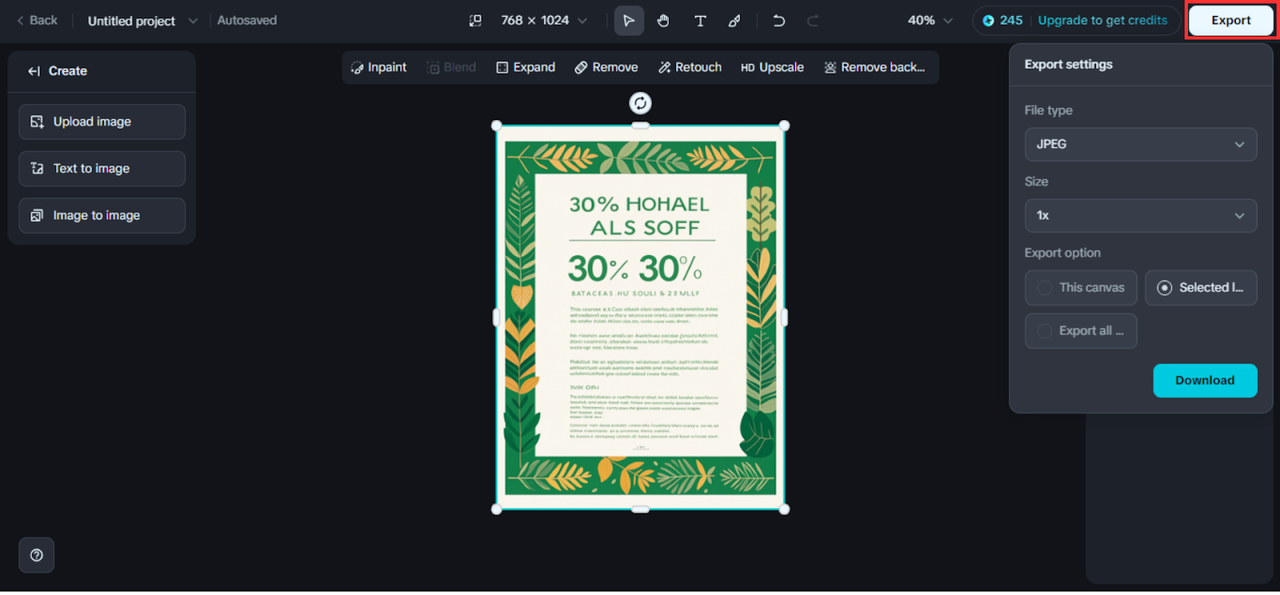Select the pointer Select tool

tap(629, 20)
